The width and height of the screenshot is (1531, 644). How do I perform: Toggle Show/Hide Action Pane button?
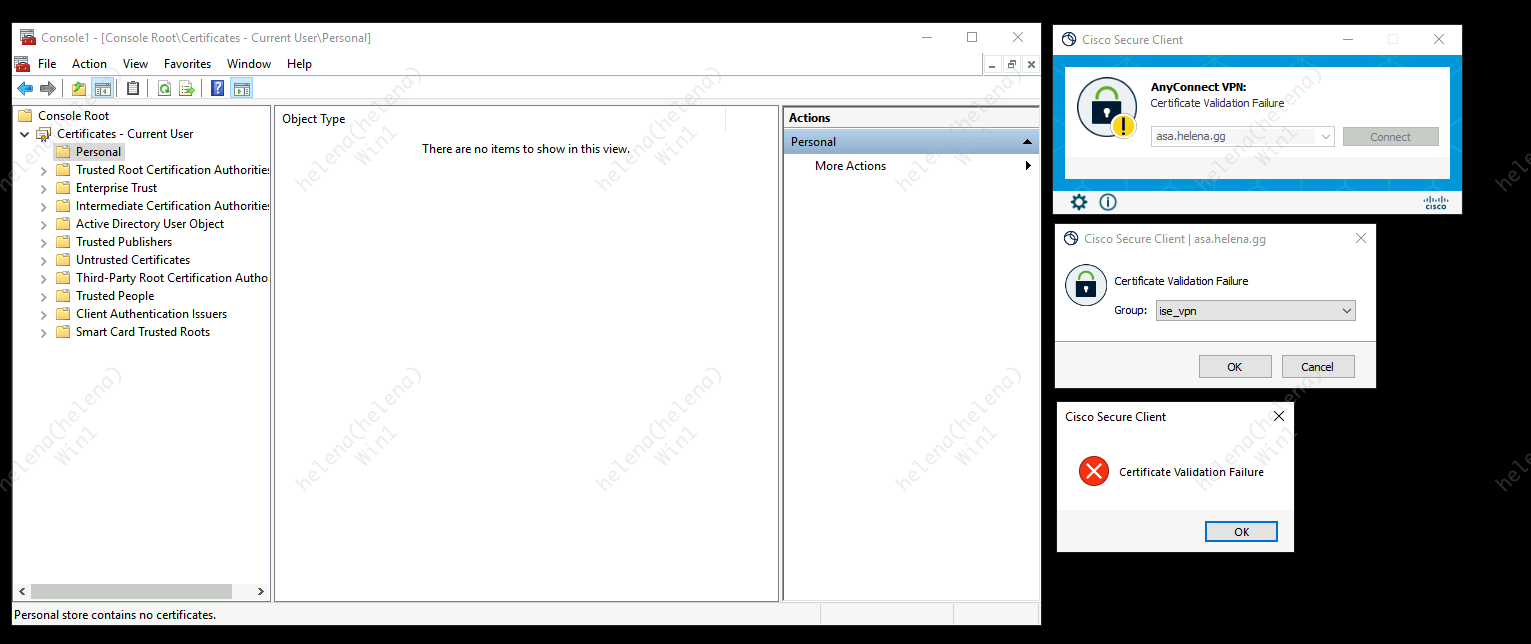click(241, 89)
